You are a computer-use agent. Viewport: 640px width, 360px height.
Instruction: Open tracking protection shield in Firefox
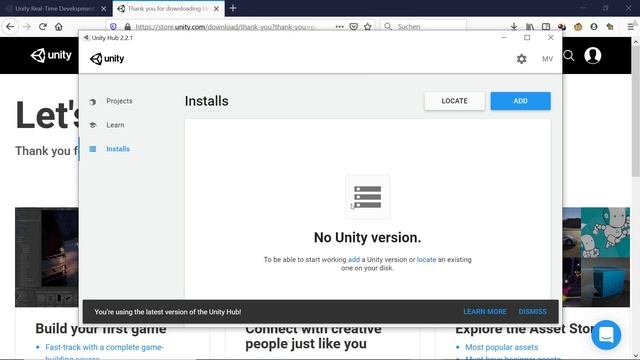[113, 27]
